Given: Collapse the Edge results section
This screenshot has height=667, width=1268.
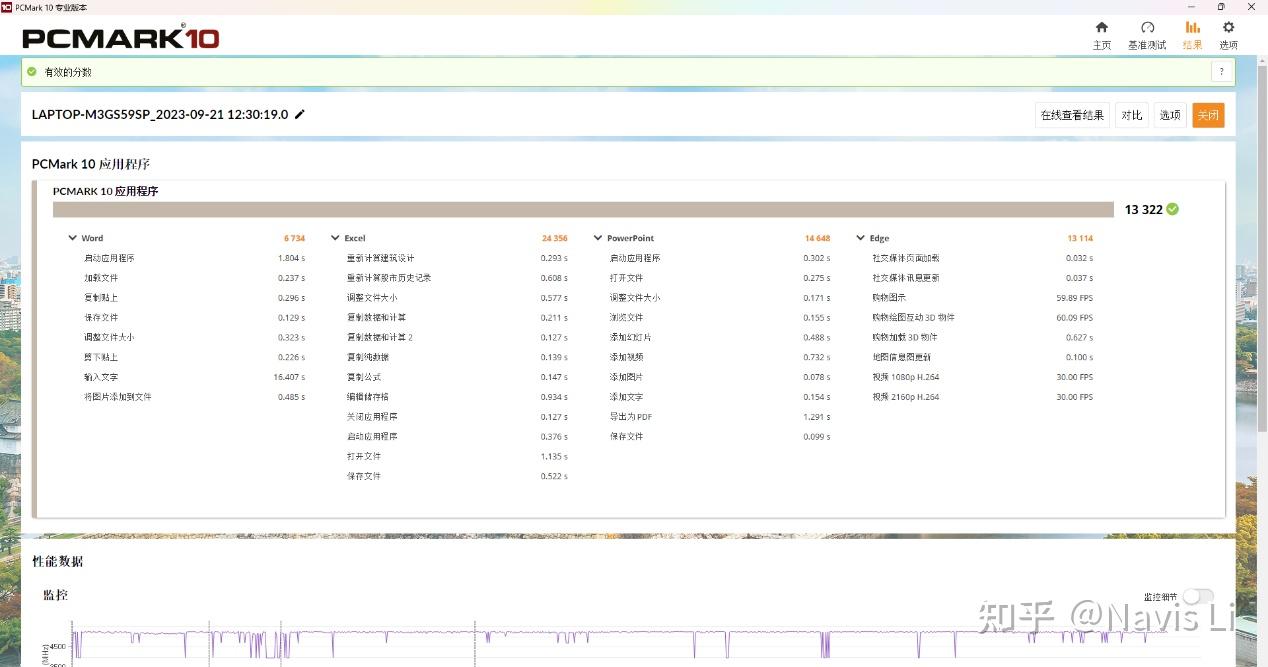Looking at the screenshot, I should (x=860, y=238).
